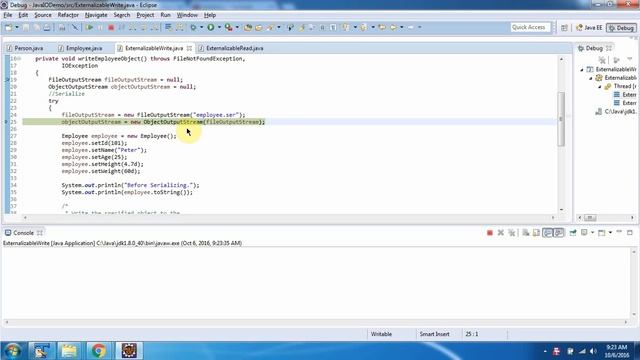Click the Windows Start button
640x360 pixels.
pyautogui.click(x=12, y=351)
